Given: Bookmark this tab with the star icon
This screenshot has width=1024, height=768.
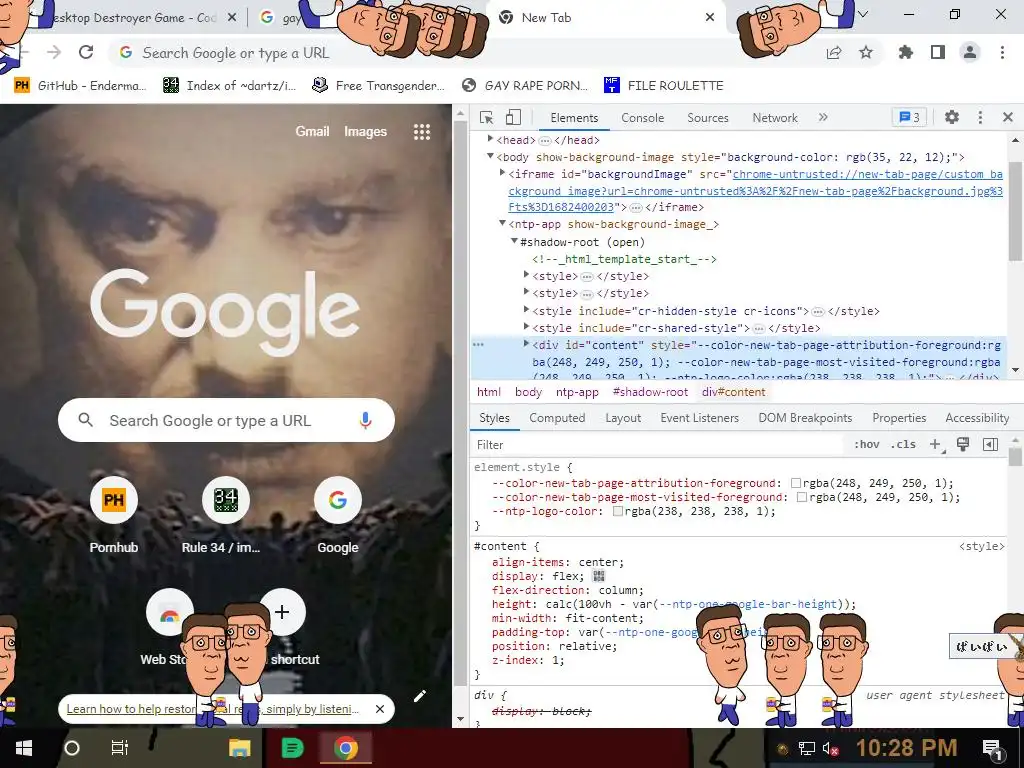Looking at the screenshot, I should point(866,52).
